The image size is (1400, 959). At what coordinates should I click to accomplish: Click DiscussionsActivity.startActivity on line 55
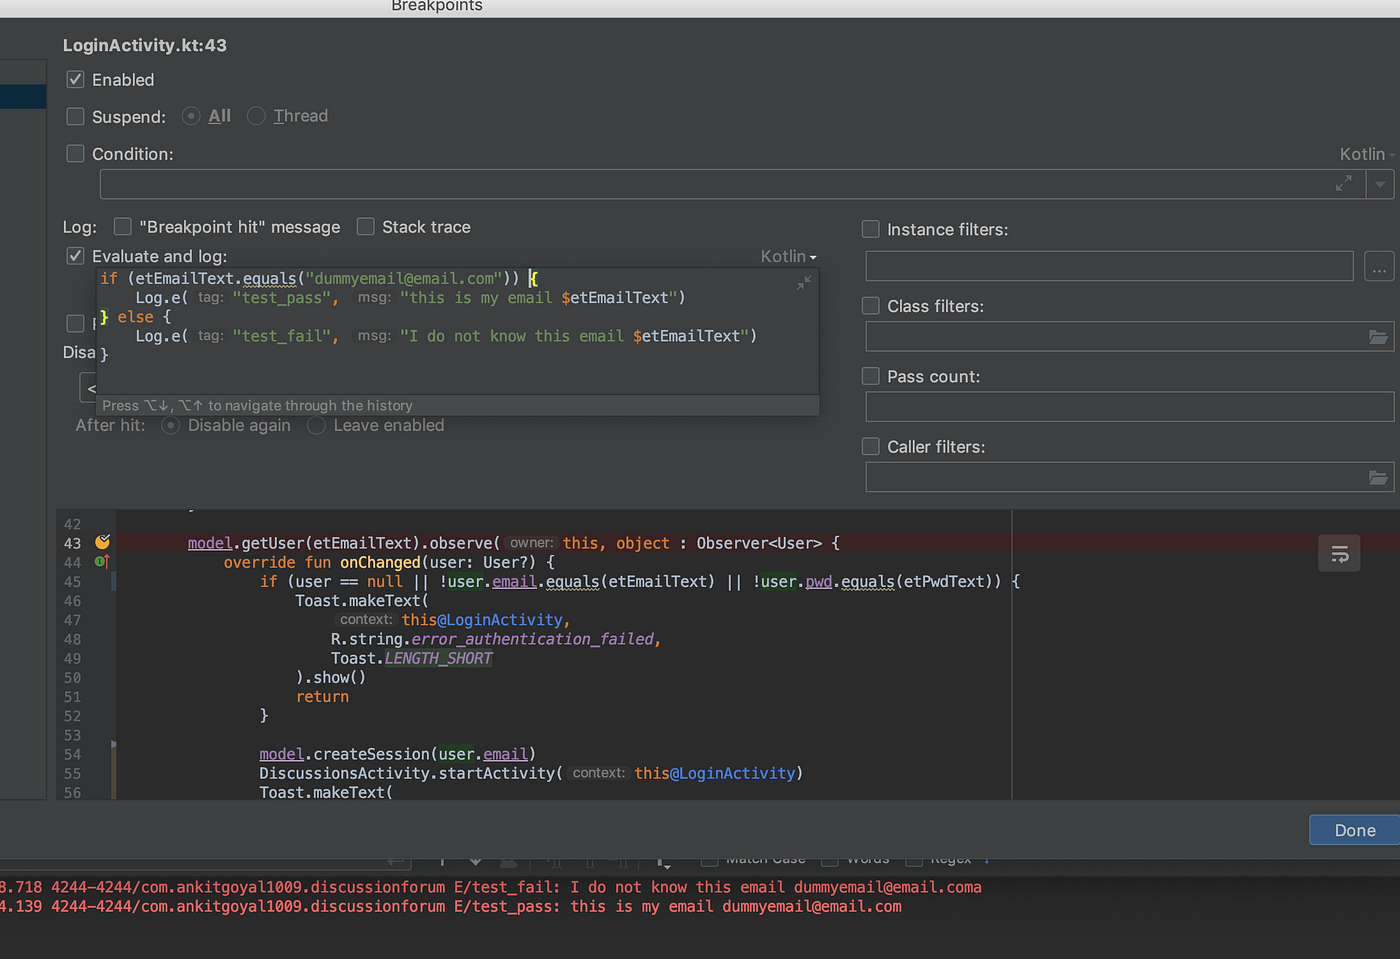tap(407, 773)
